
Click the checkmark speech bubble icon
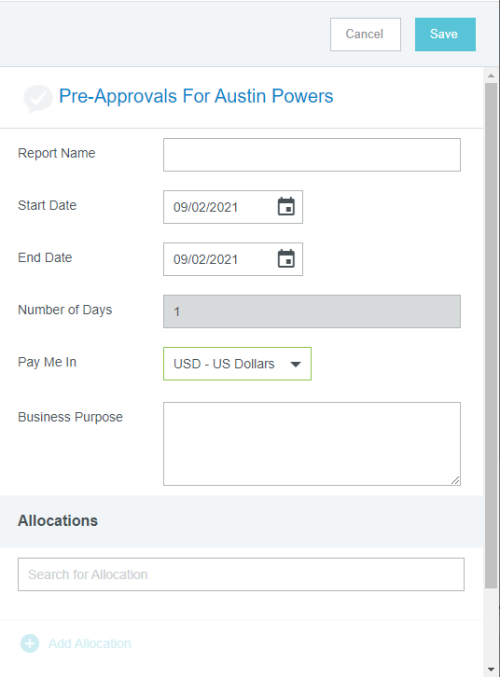tap(38, 98)
